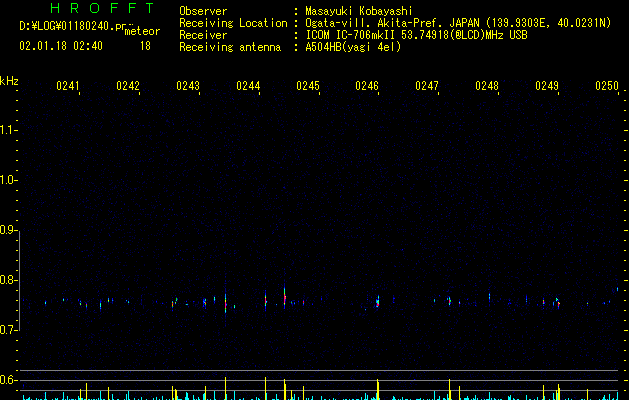Click the 0248 time marker
Image resolution: width=629 pixels, height=400 pixels.
click(487, 86)
